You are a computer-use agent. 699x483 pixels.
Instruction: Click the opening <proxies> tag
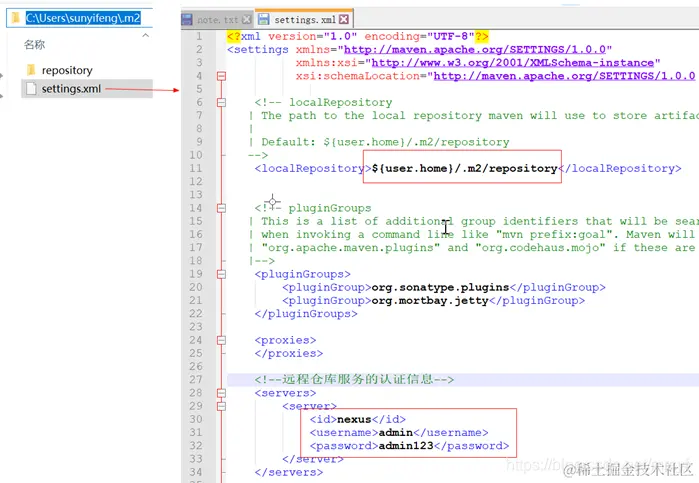[285, 340]
